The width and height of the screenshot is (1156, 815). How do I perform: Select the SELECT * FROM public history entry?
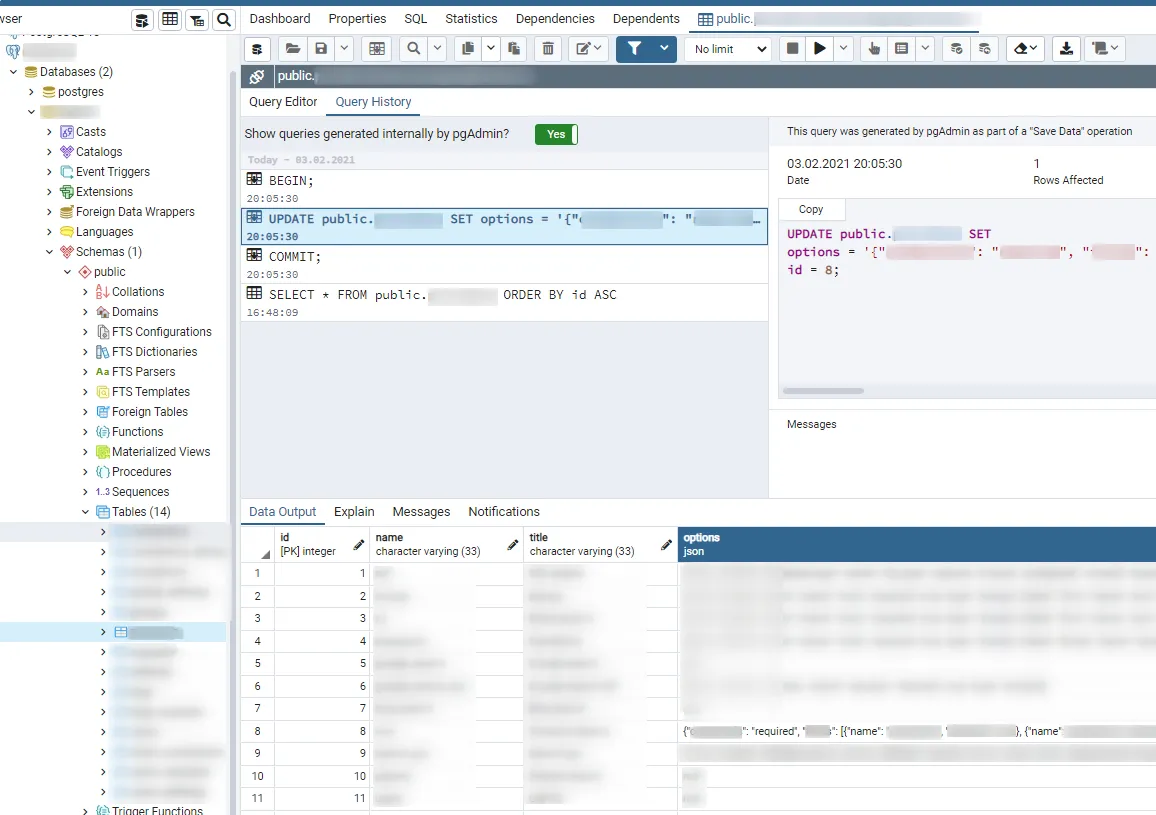[504, 302]
